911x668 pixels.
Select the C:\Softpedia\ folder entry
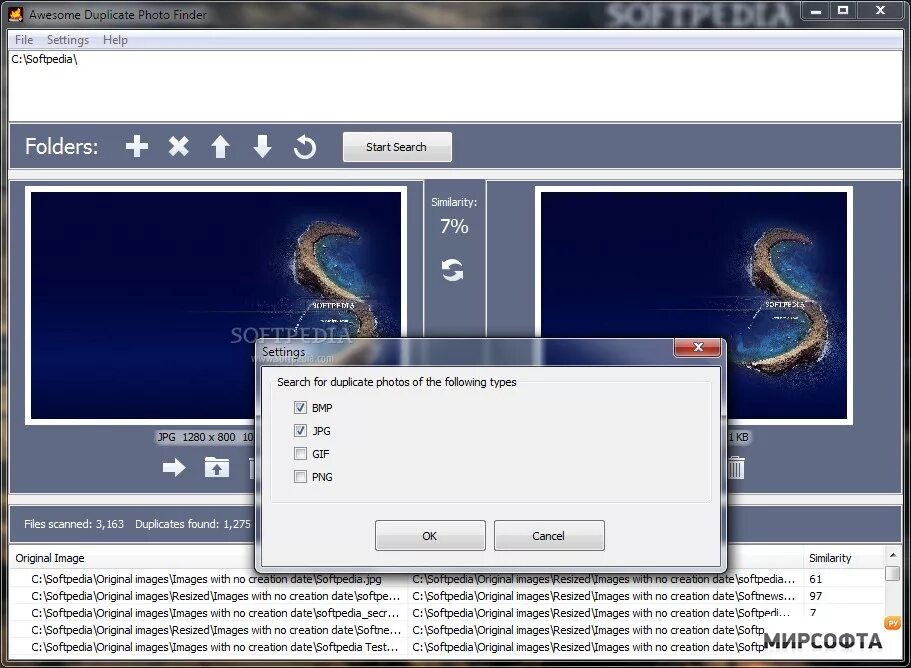(x=44, y=59)
